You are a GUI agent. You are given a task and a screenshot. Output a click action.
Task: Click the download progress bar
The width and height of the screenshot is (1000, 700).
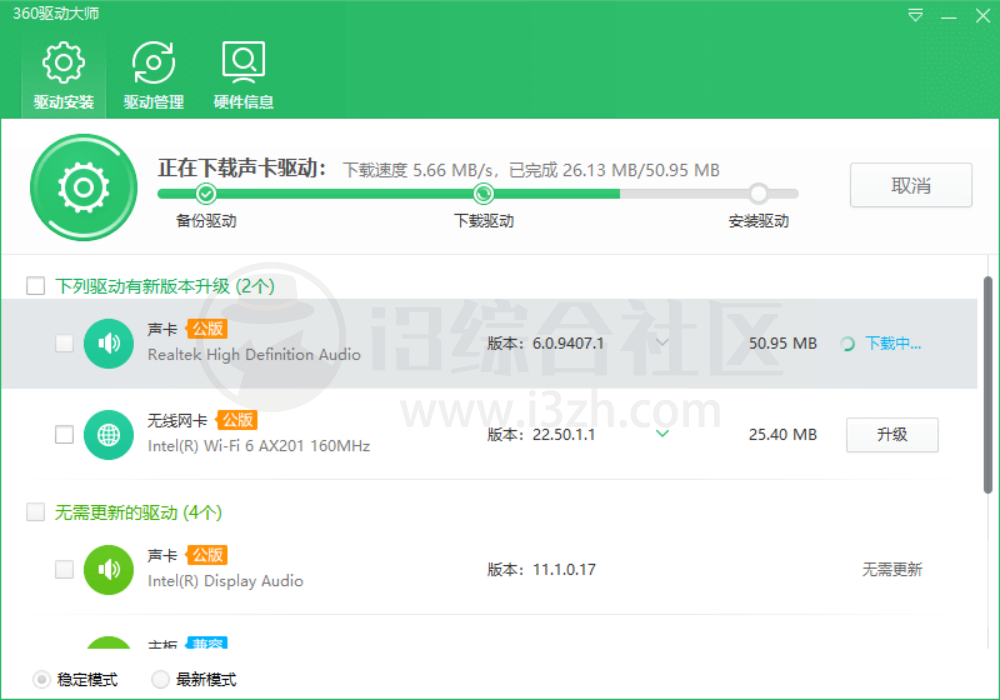point(478,194)
